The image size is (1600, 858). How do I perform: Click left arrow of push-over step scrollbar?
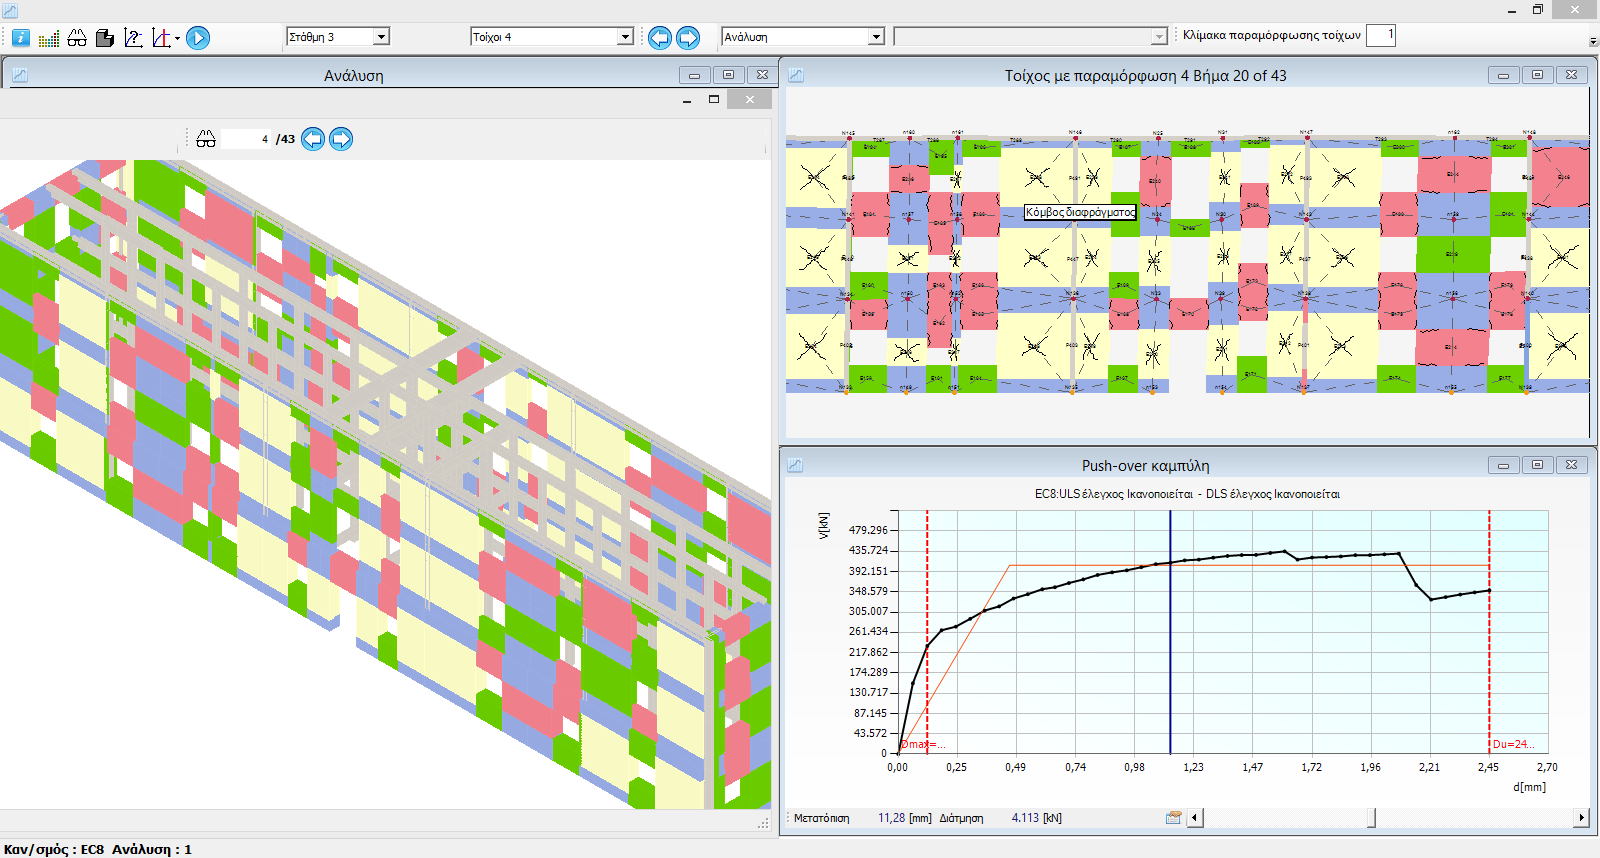(x=1195, y=818)
